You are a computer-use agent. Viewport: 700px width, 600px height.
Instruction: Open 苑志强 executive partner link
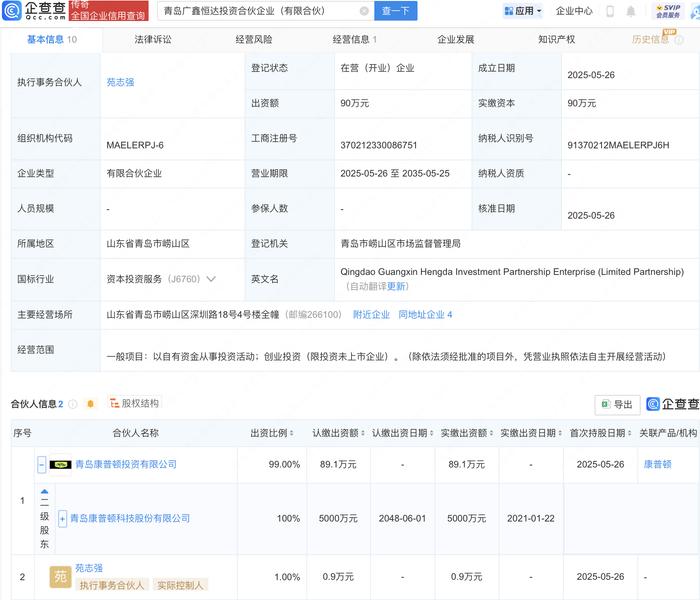coord(120,82)
